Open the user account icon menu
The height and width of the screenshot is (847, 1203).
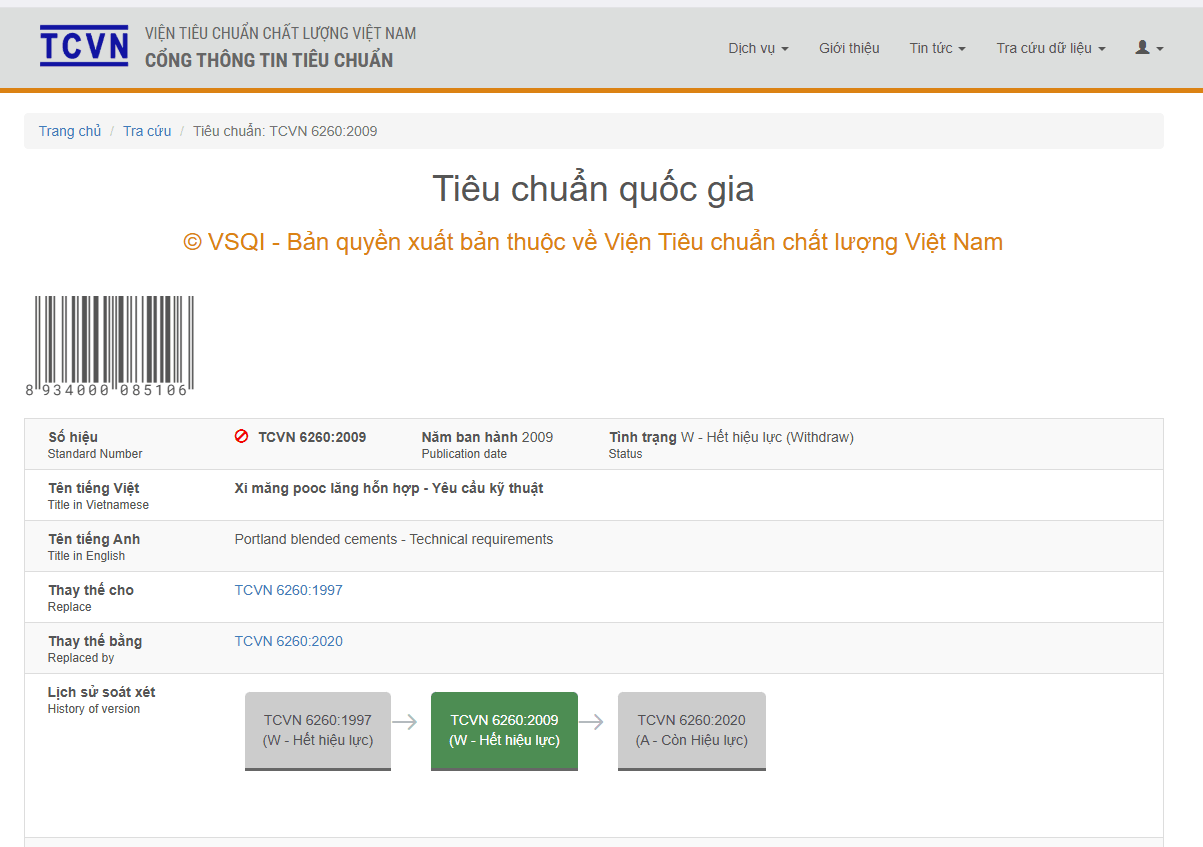point(1149,48)
